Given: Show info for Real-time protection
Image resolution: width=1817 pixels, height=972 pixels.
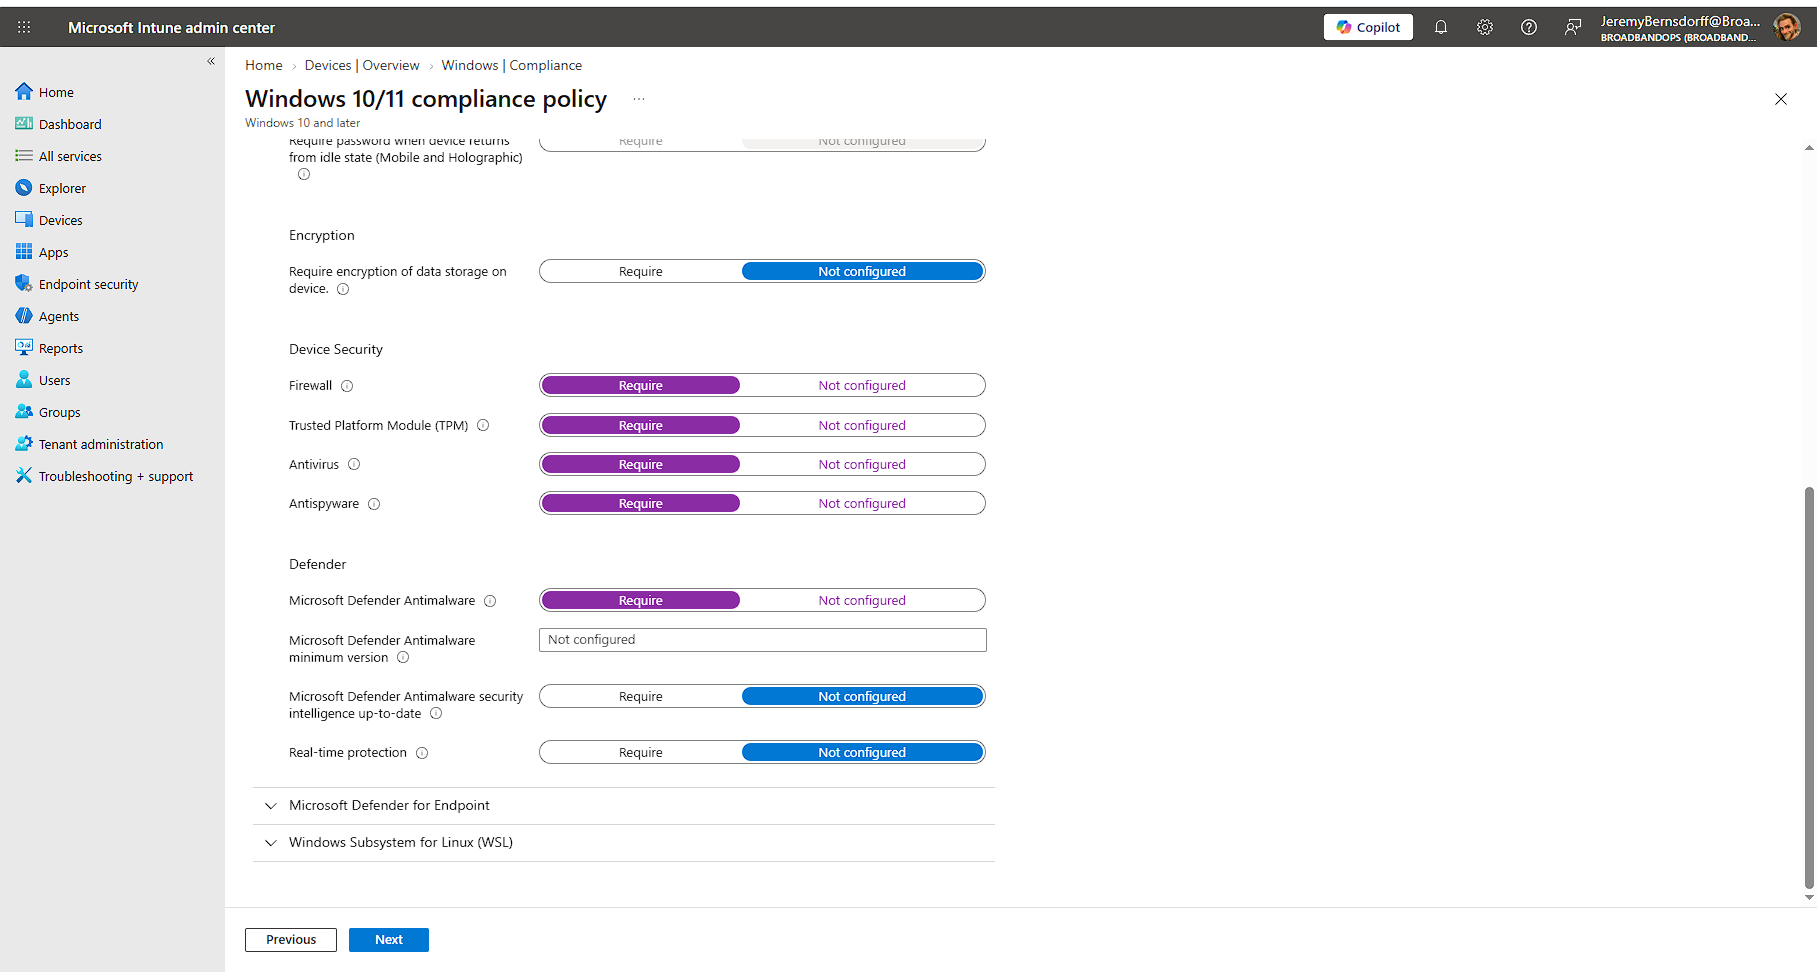Looking at the screenshot, I should point(422,753).
